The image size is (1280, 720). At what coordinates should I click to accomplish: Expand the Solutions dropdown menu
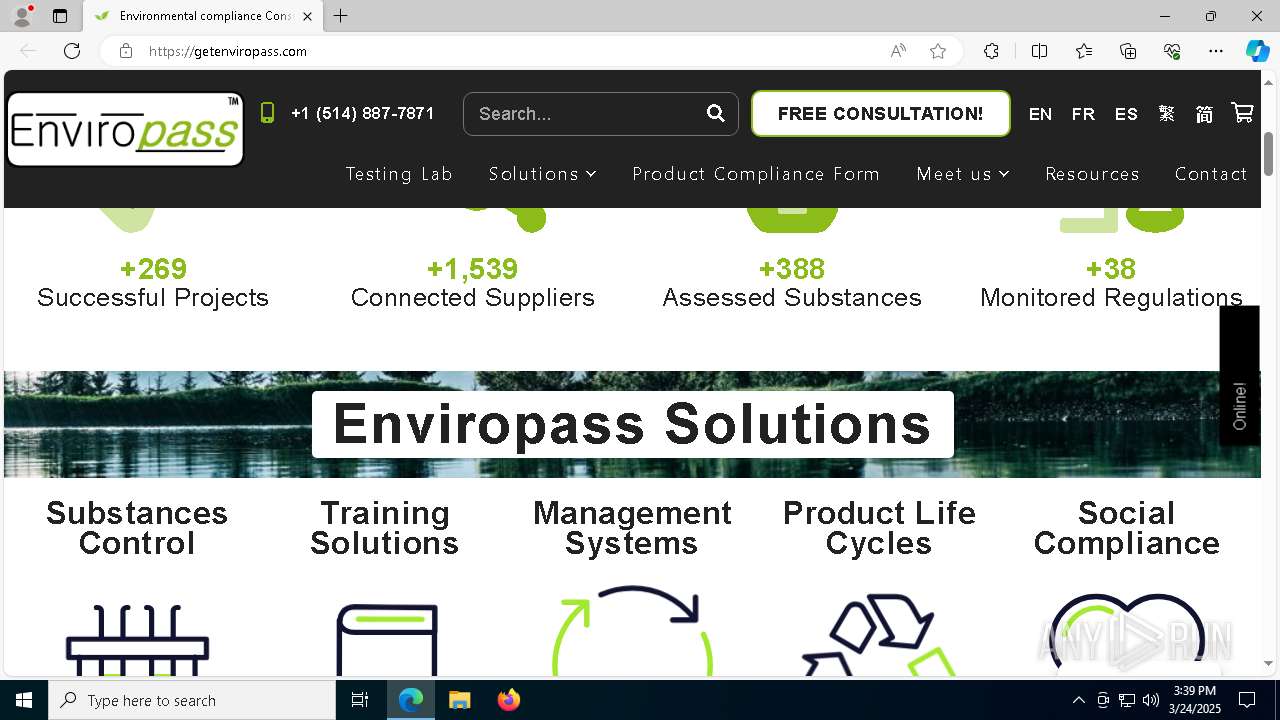542,174
